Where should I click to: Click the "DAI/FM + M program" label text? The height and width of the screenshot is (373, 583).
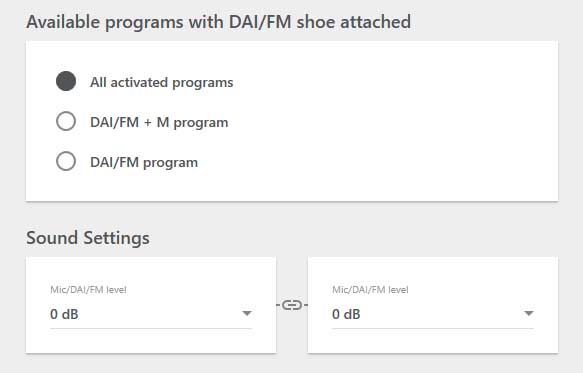pos(159,122)
